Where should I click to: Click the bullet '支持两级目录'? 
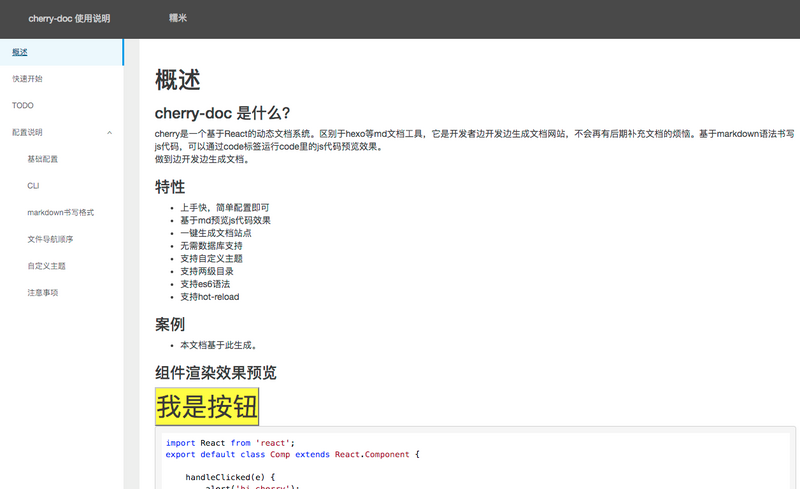pos(207,272)
